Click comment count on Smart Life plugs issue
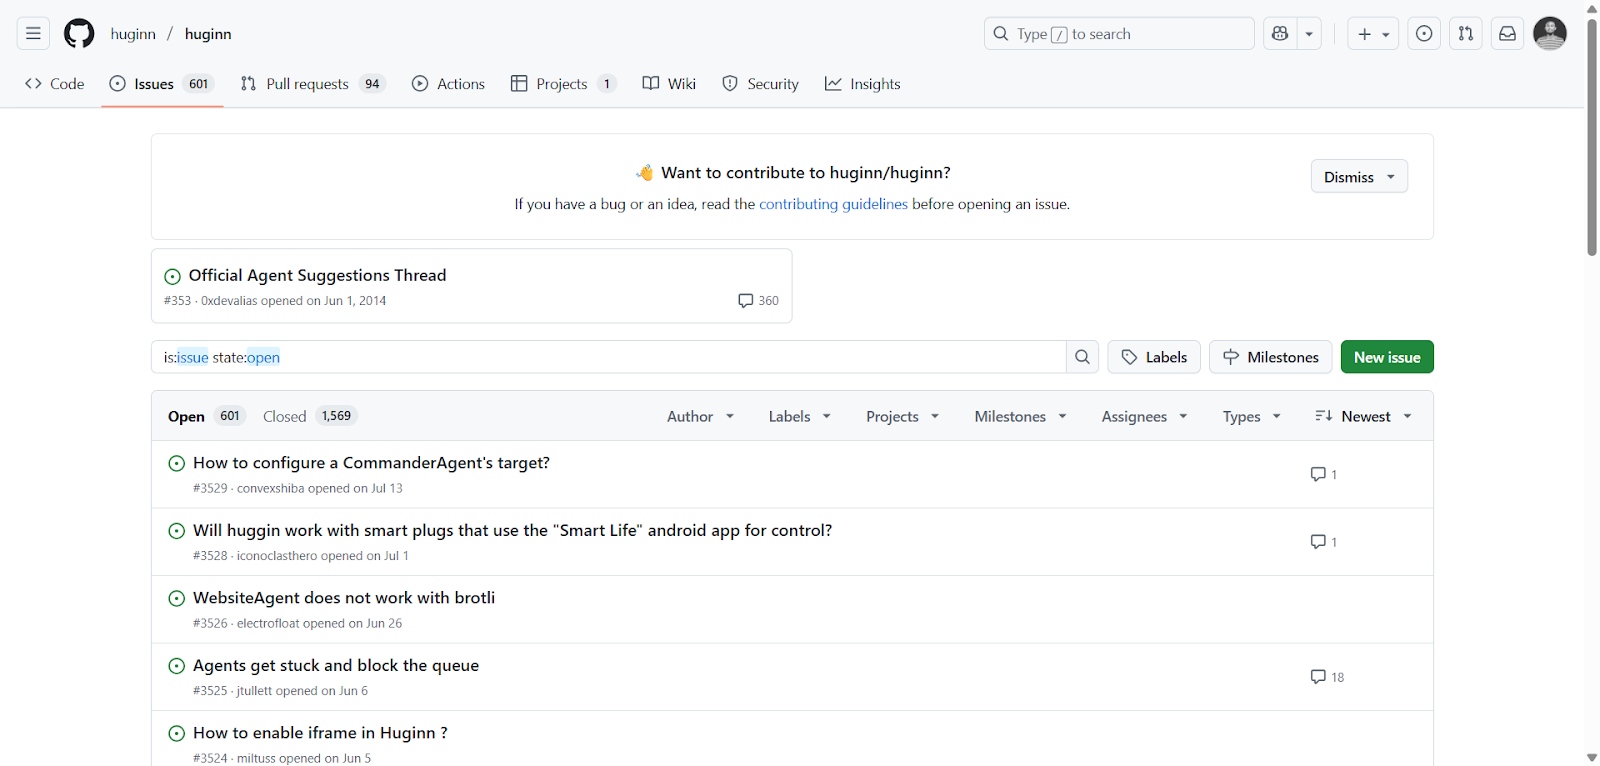Screen dimensions: 1600x766 [x=1324, y=542]
